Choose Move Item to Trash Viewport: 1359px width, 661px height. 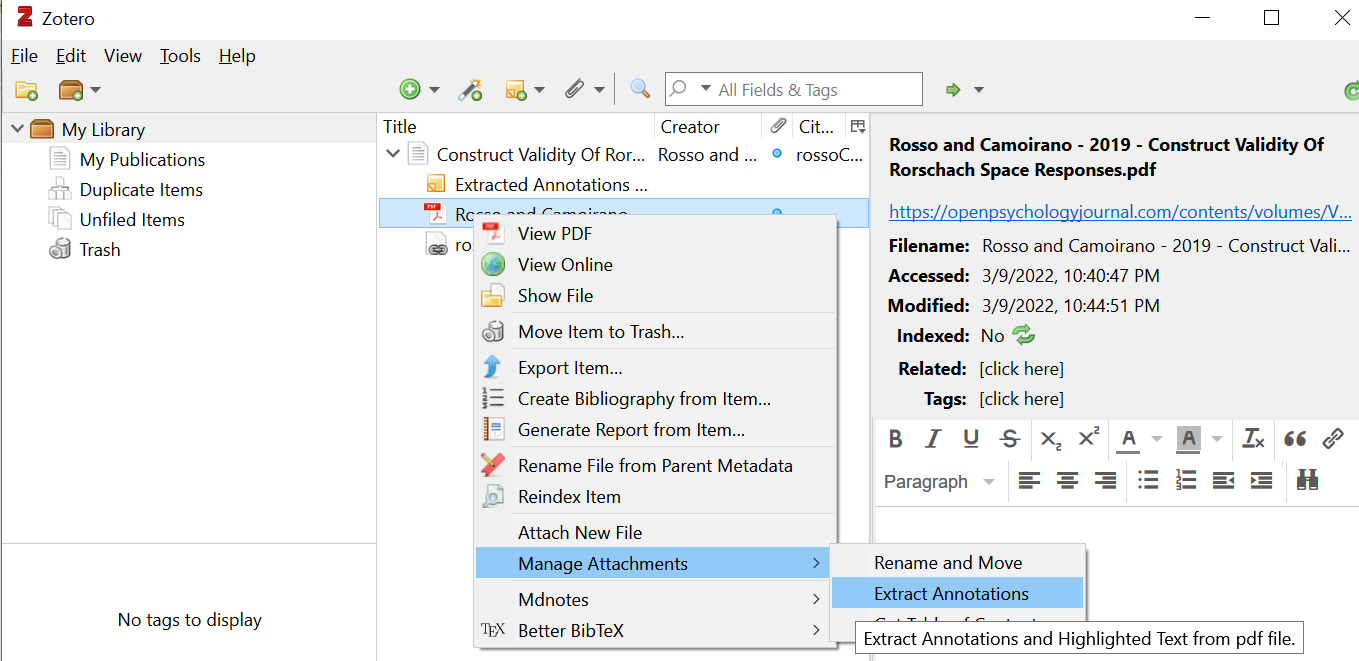click(x=601, y=332)
